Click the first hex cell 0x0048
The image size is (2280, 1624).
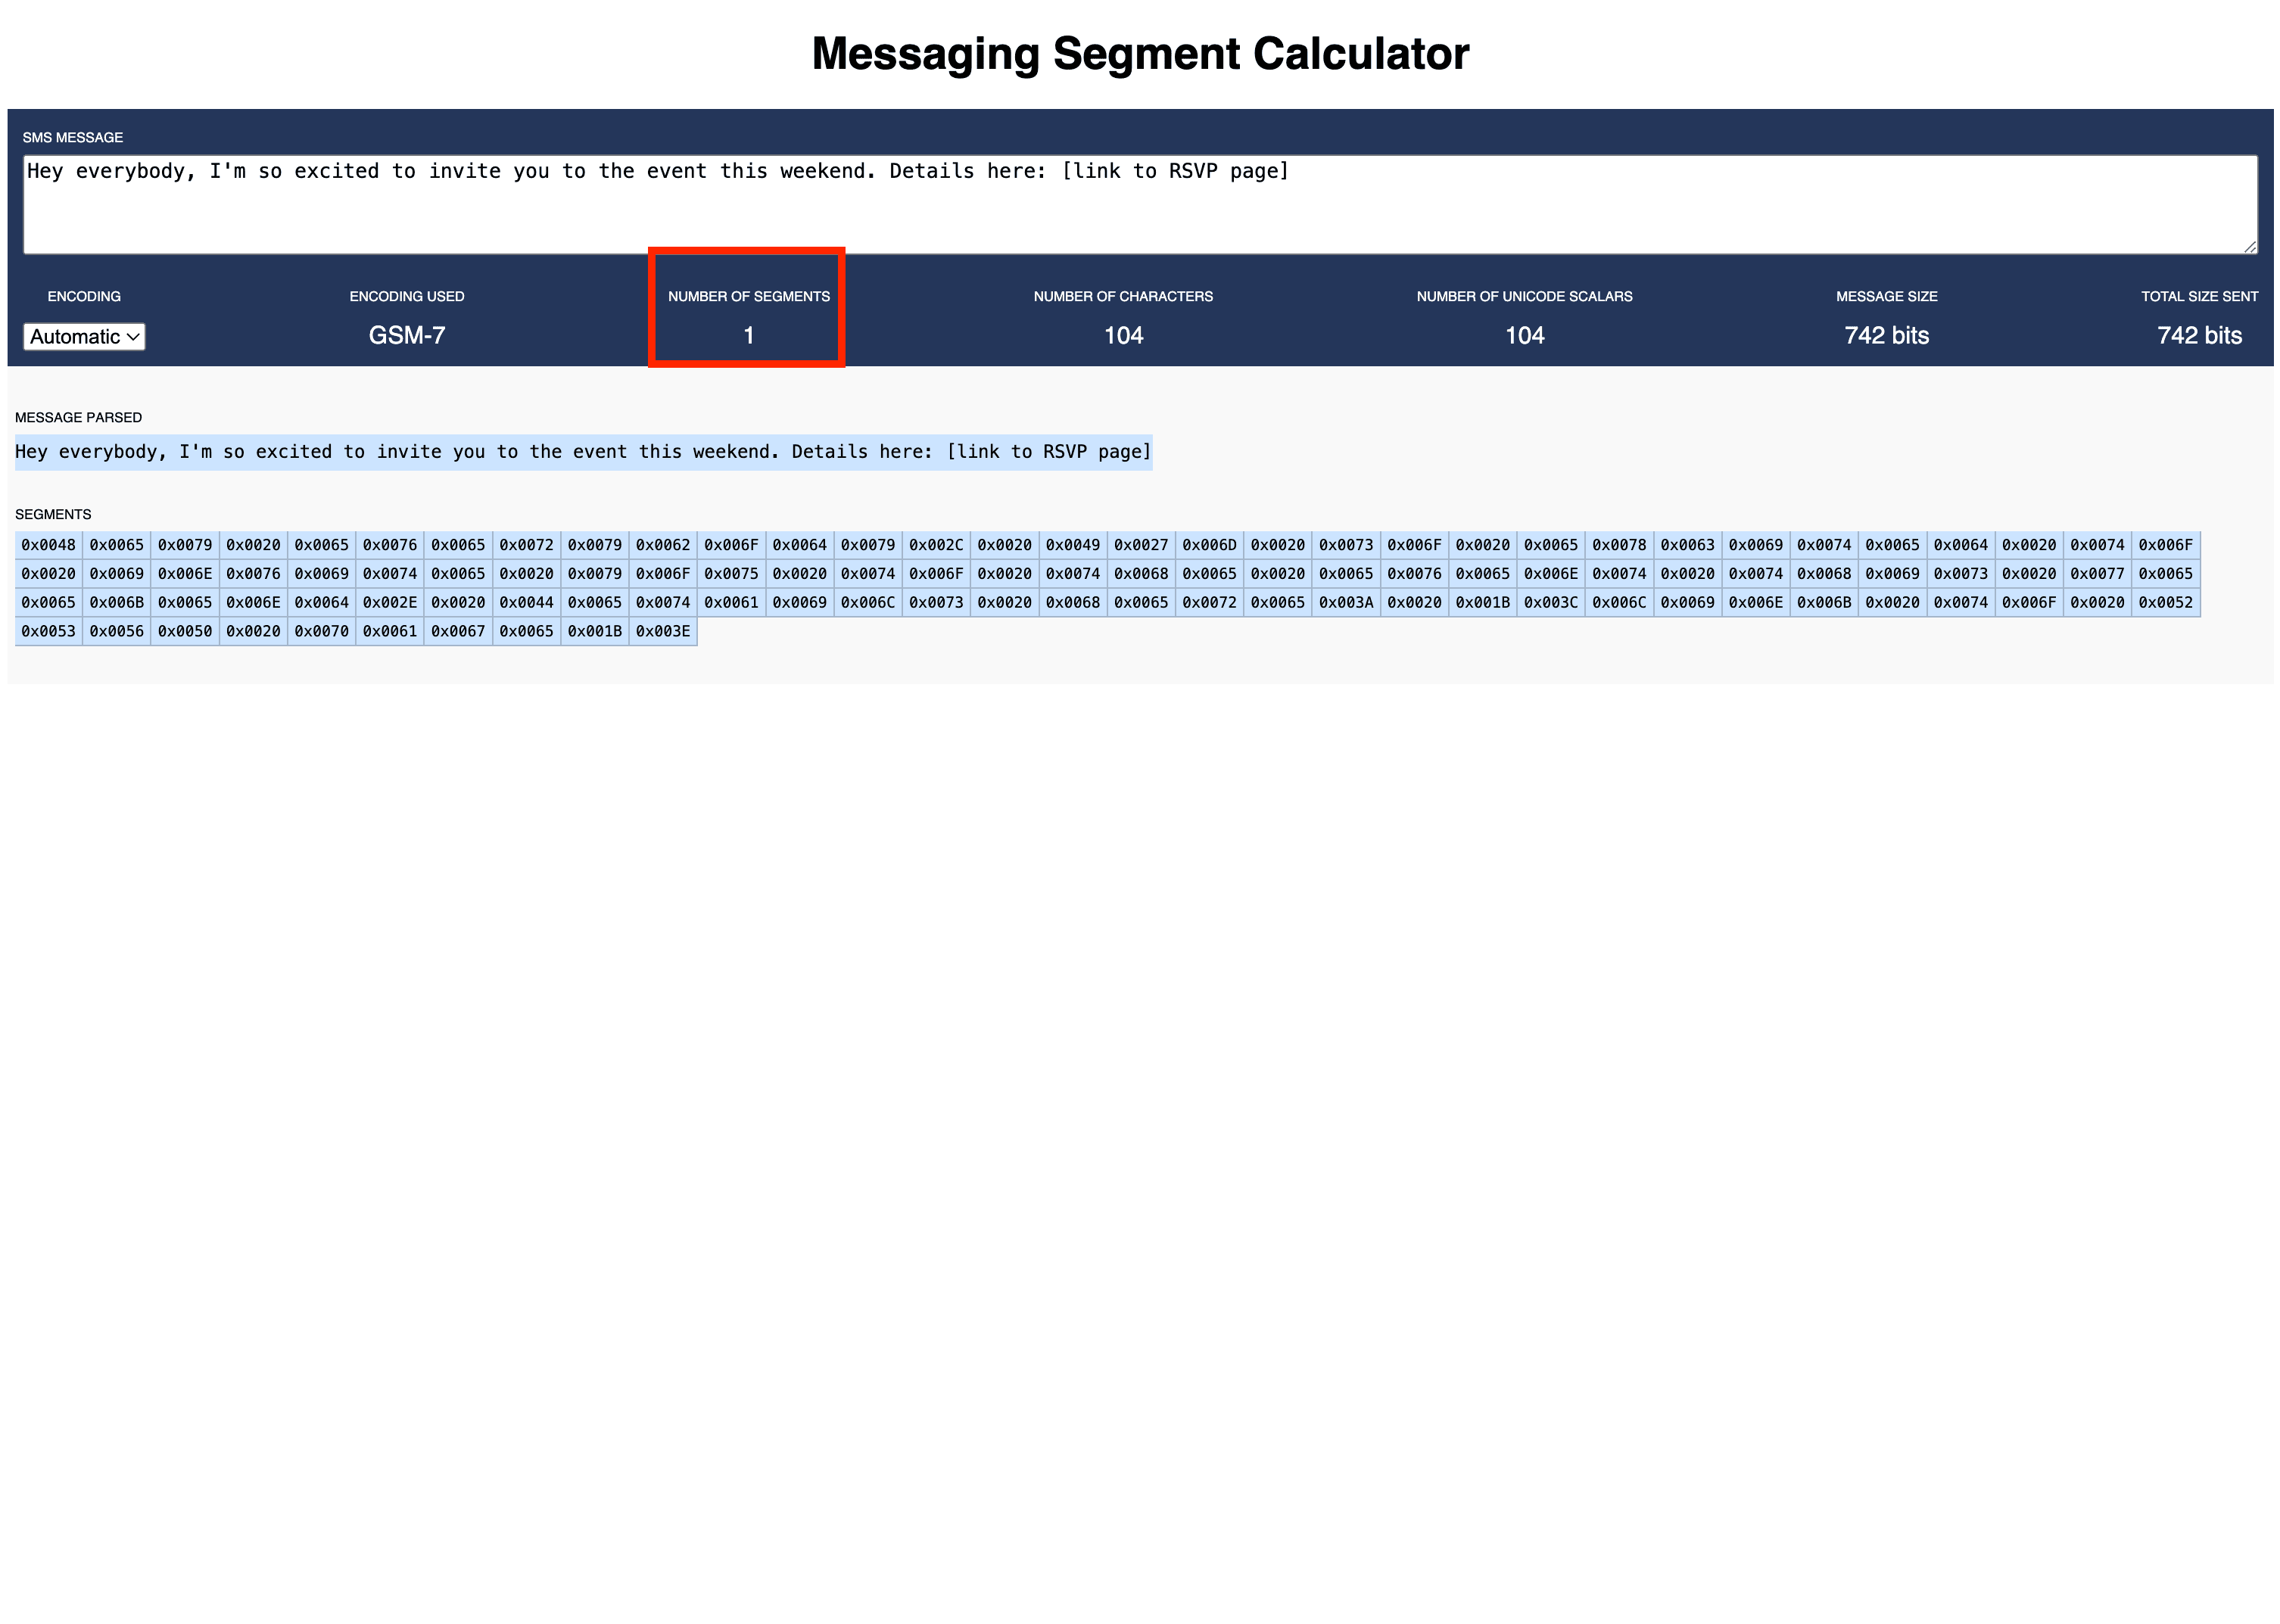[49, 544]
